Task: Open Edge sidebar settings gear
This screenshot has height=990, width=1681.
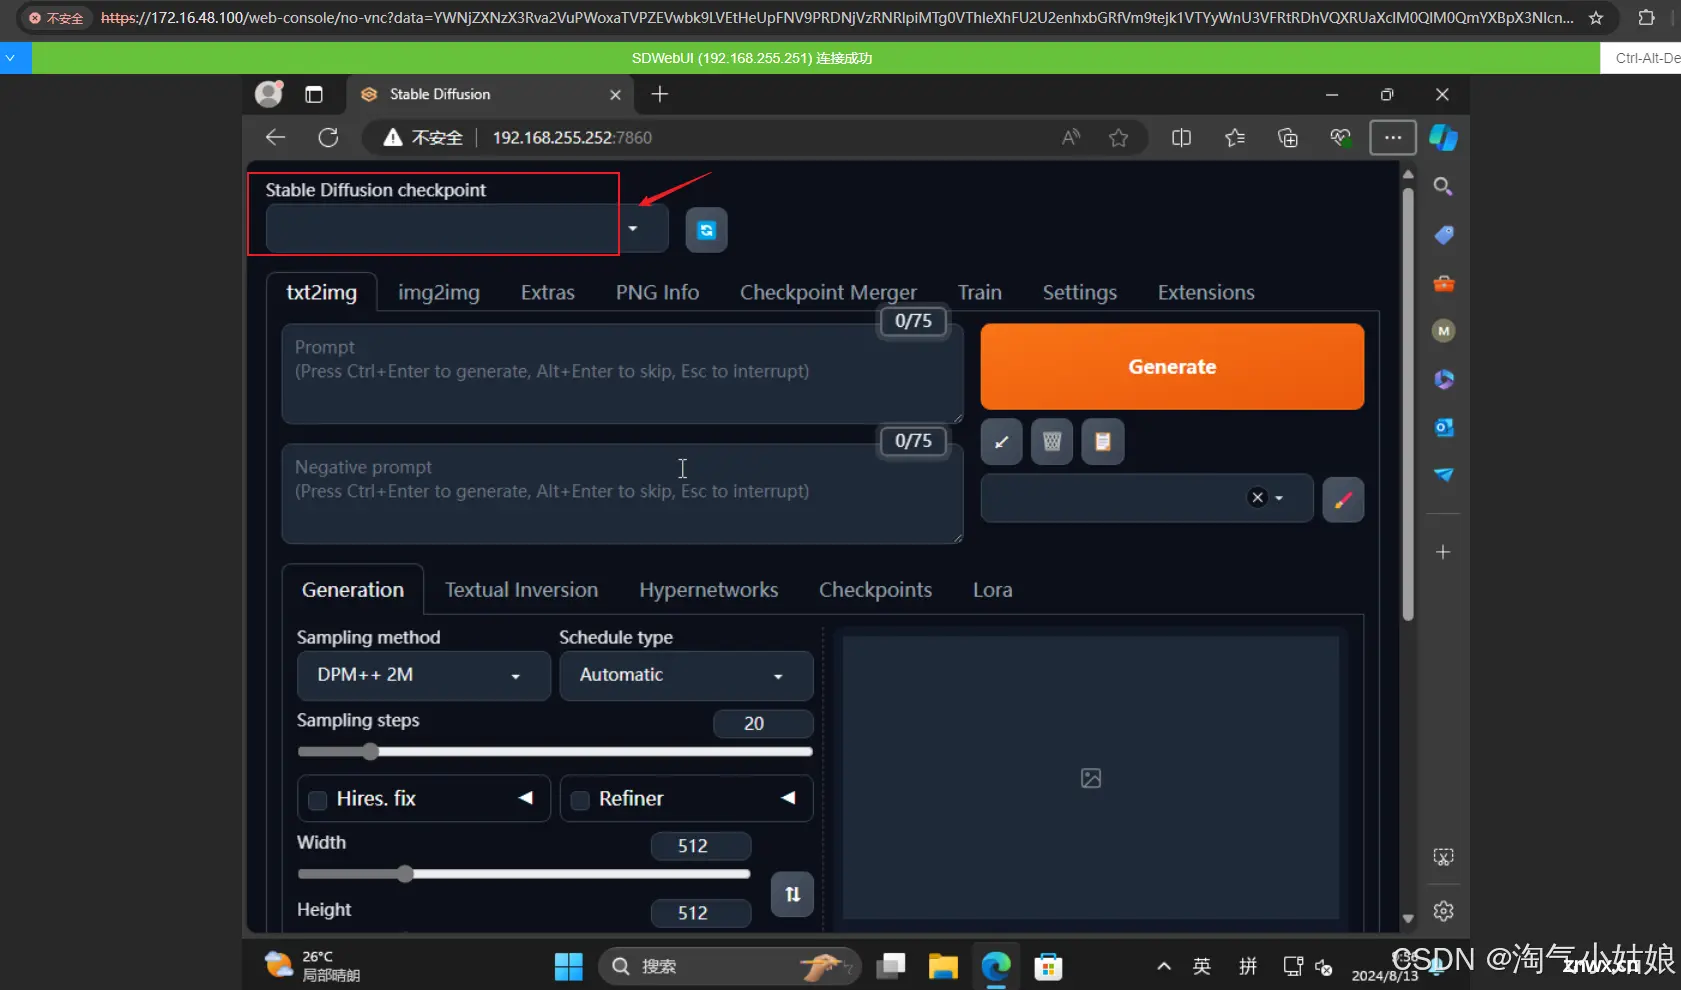Action: tap(1443, 911)
